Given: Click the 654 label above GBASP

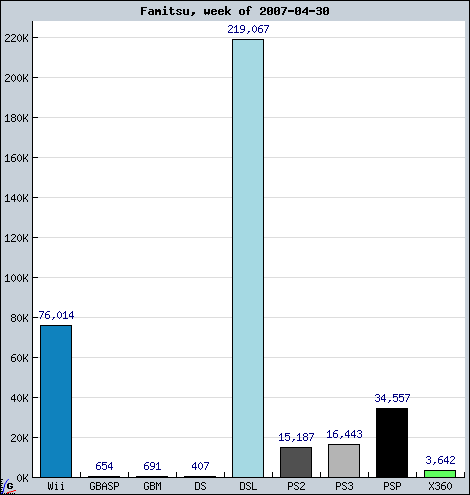Looking at the screenshot, I should click(104, 466).
